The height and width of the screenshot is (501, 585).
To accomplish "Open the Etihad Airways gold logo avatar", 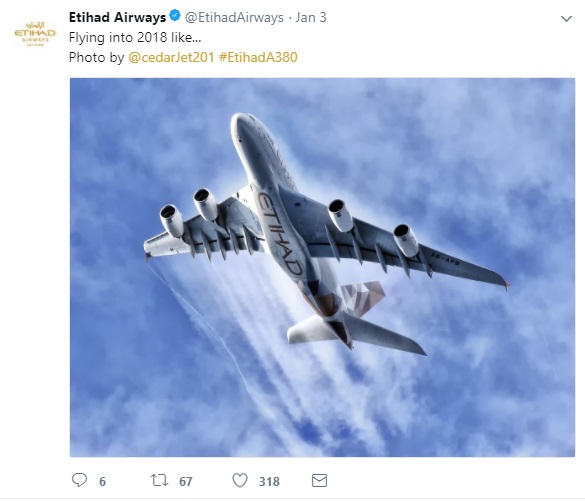I will point(35,34).
